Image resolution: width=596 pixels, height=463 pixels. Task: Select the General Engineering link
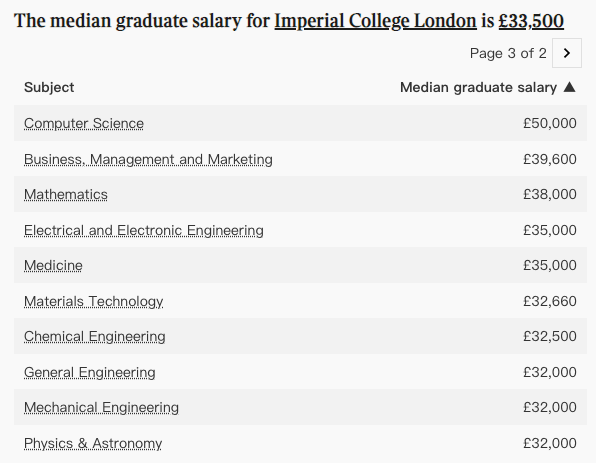[x=90, y=373]
